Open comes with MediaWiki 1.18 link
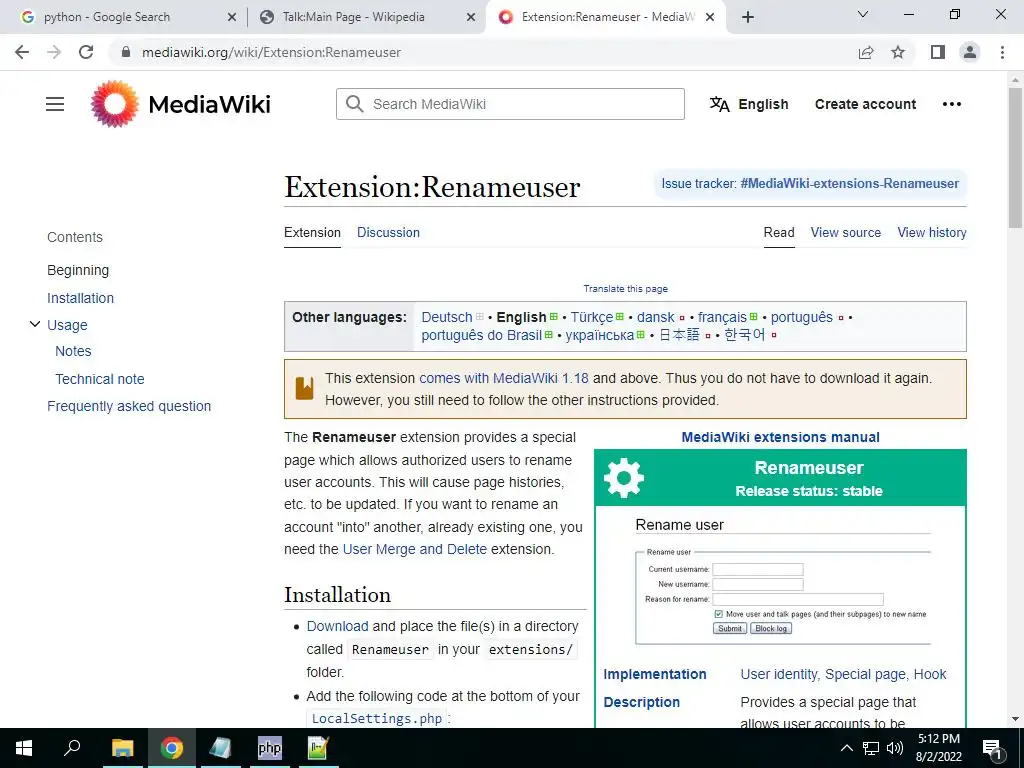 (504, 378)
